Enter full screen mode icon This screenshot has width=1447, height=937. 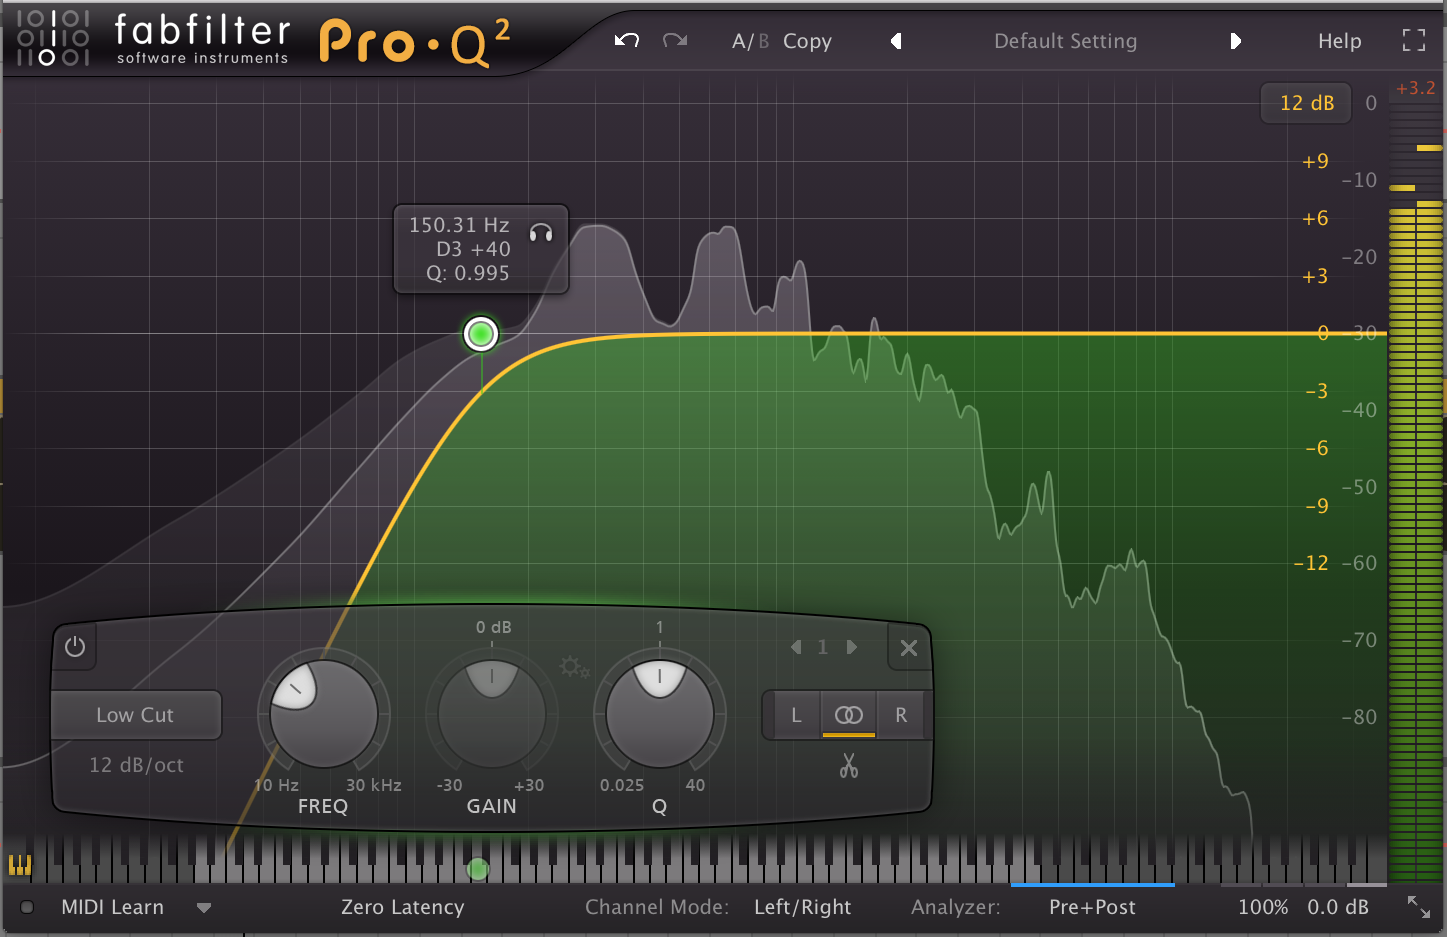coord(1413,41)
